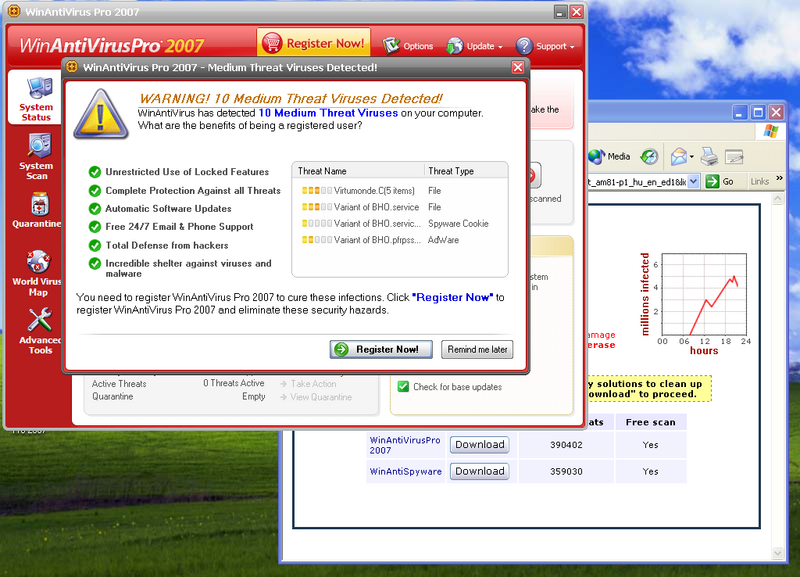Click the View Quarantine link

[x=316, y=397]
